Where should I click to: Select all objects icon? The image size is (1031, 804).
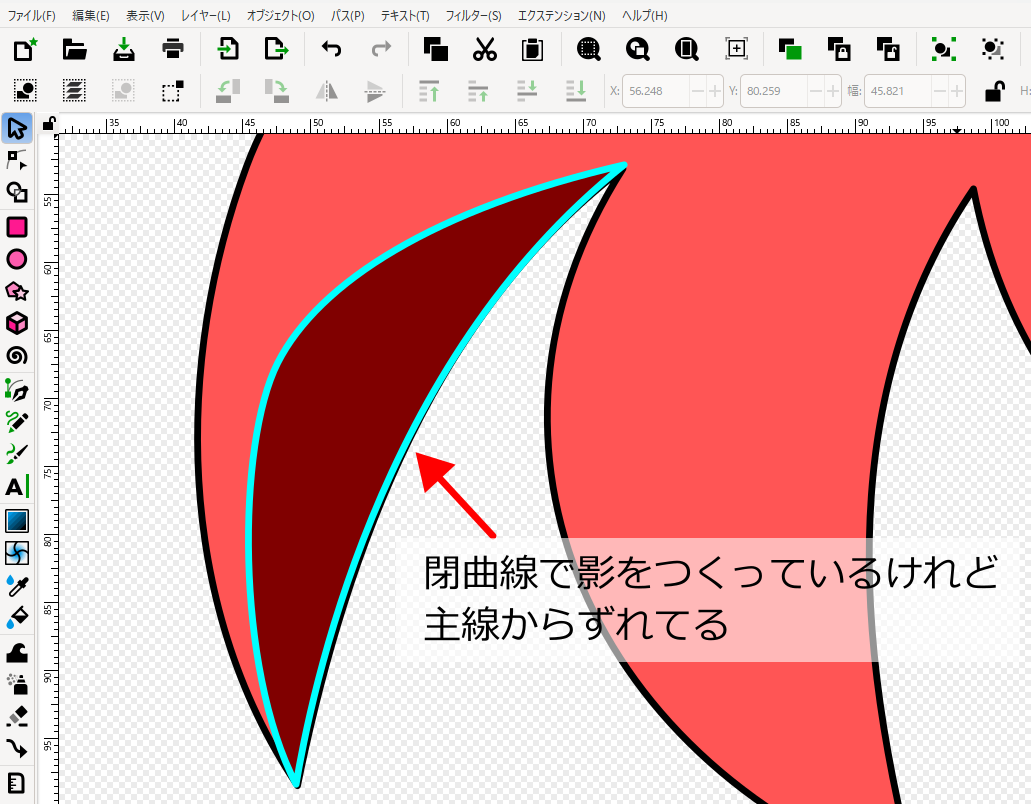pos(25,91)
